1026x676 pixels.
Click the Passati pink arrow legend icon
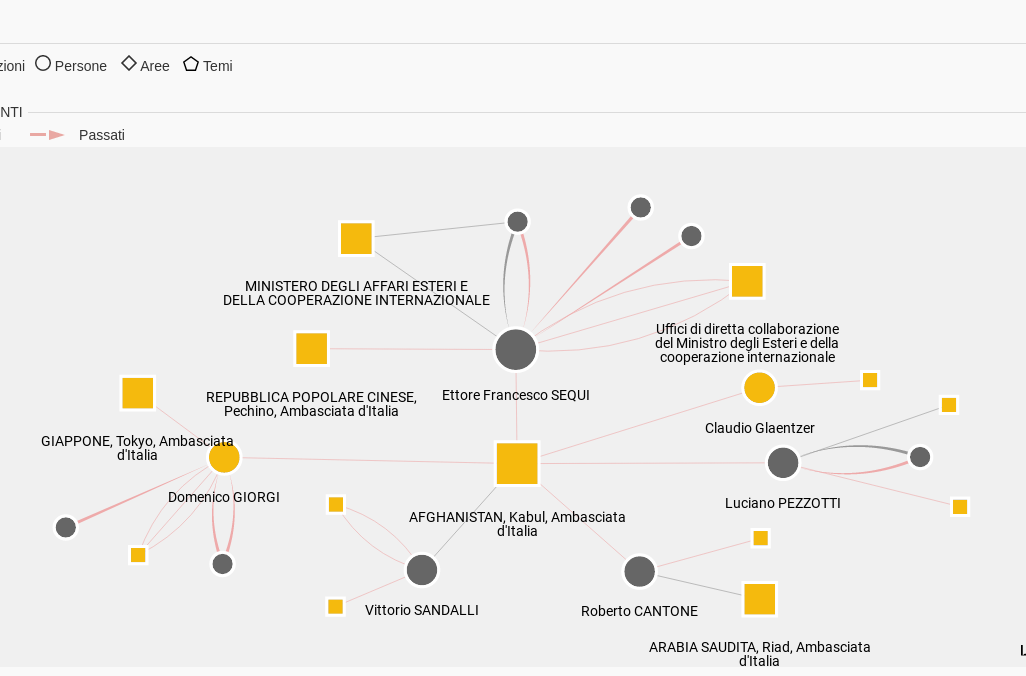pyautogui.click(x=47, y=135)
